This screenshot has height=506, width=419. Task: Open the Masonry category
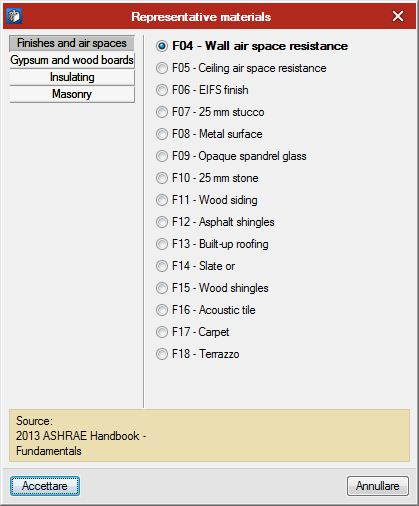(x=72, y=94)
